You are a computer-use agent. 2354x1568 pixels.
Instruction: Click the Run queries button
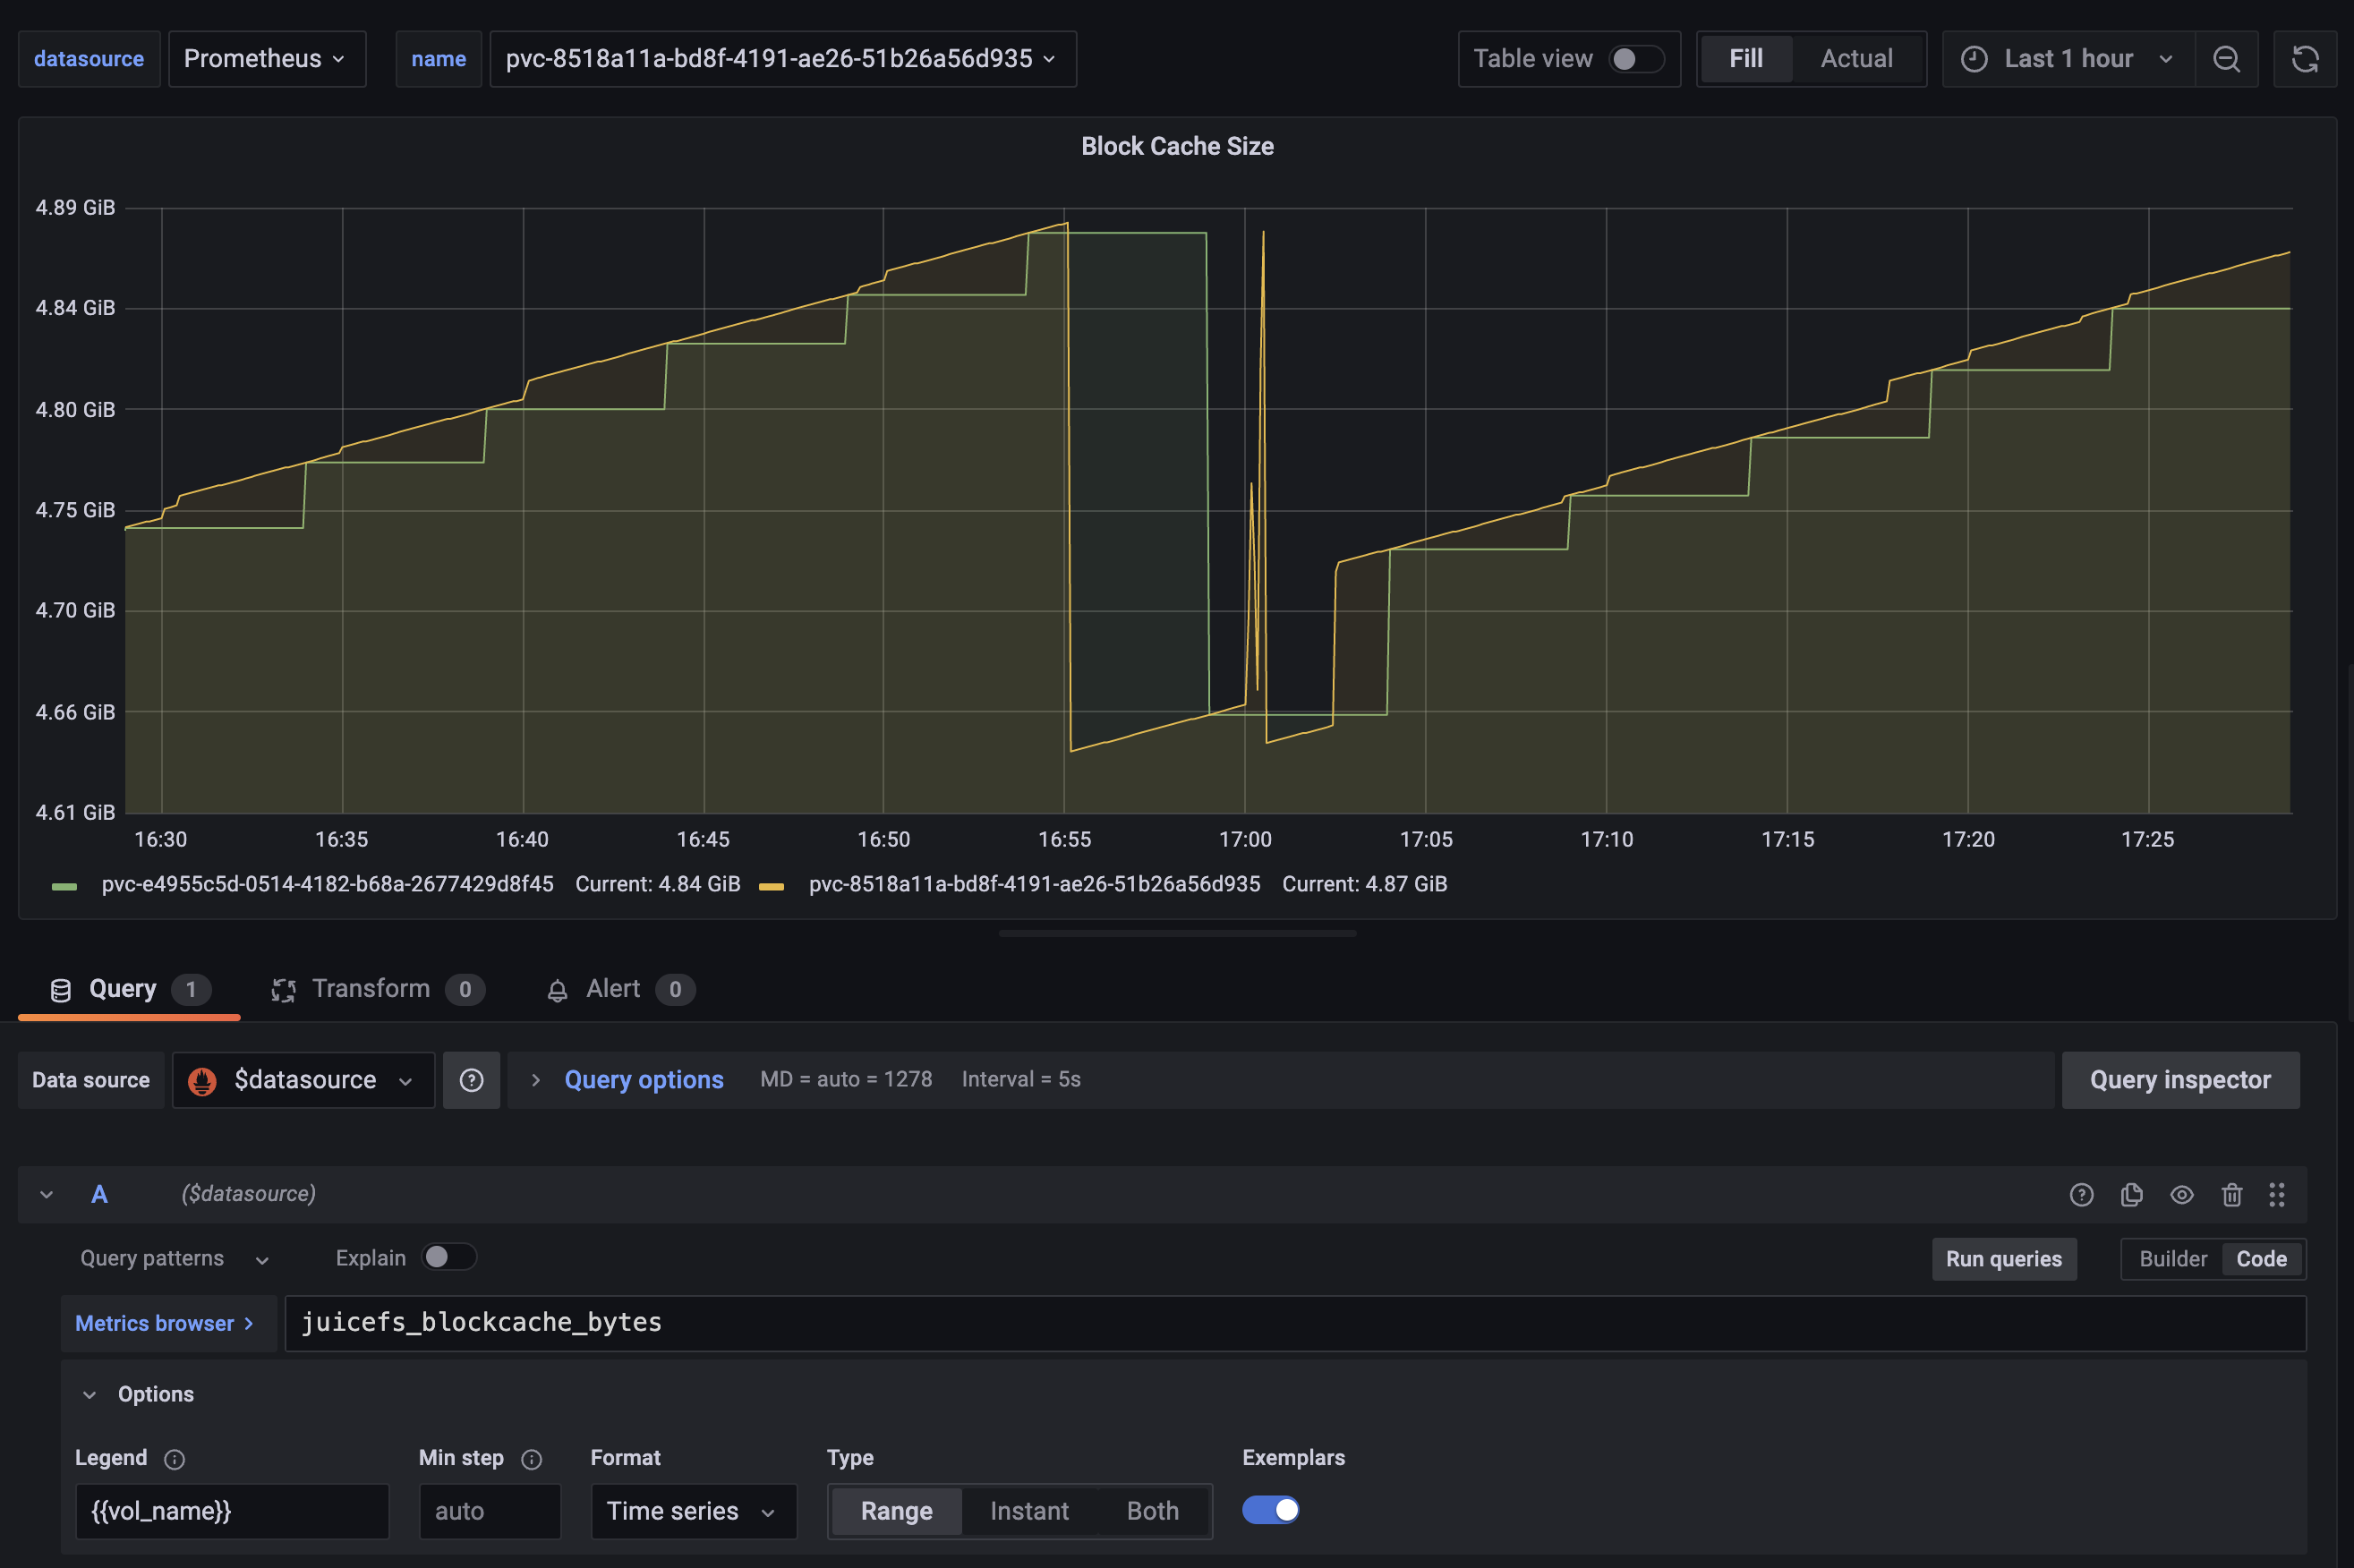2003,1258
